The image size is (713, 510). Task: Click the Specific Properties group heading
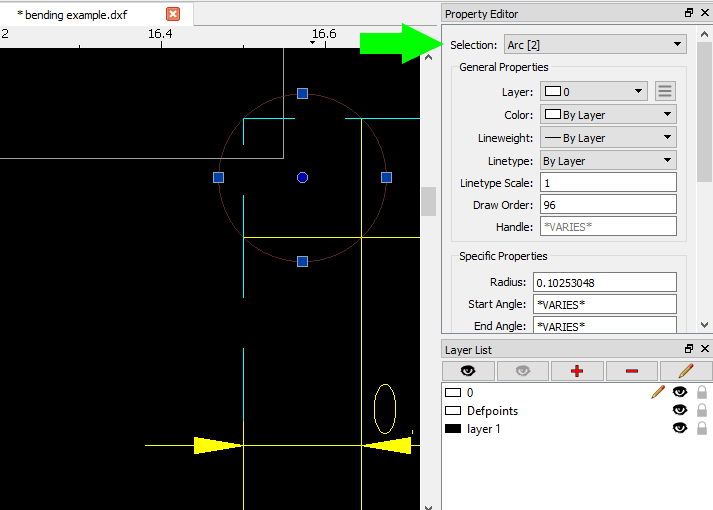point(503,256)
